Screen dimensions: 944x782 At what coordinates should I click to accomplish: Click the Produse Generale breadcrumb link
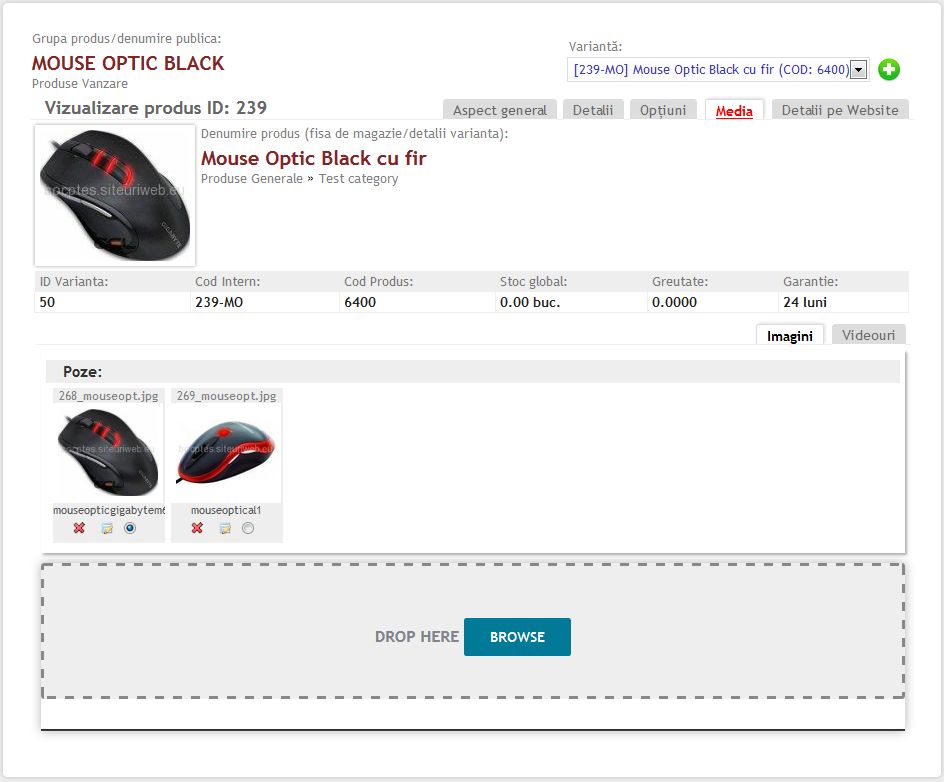click(252, 179)
